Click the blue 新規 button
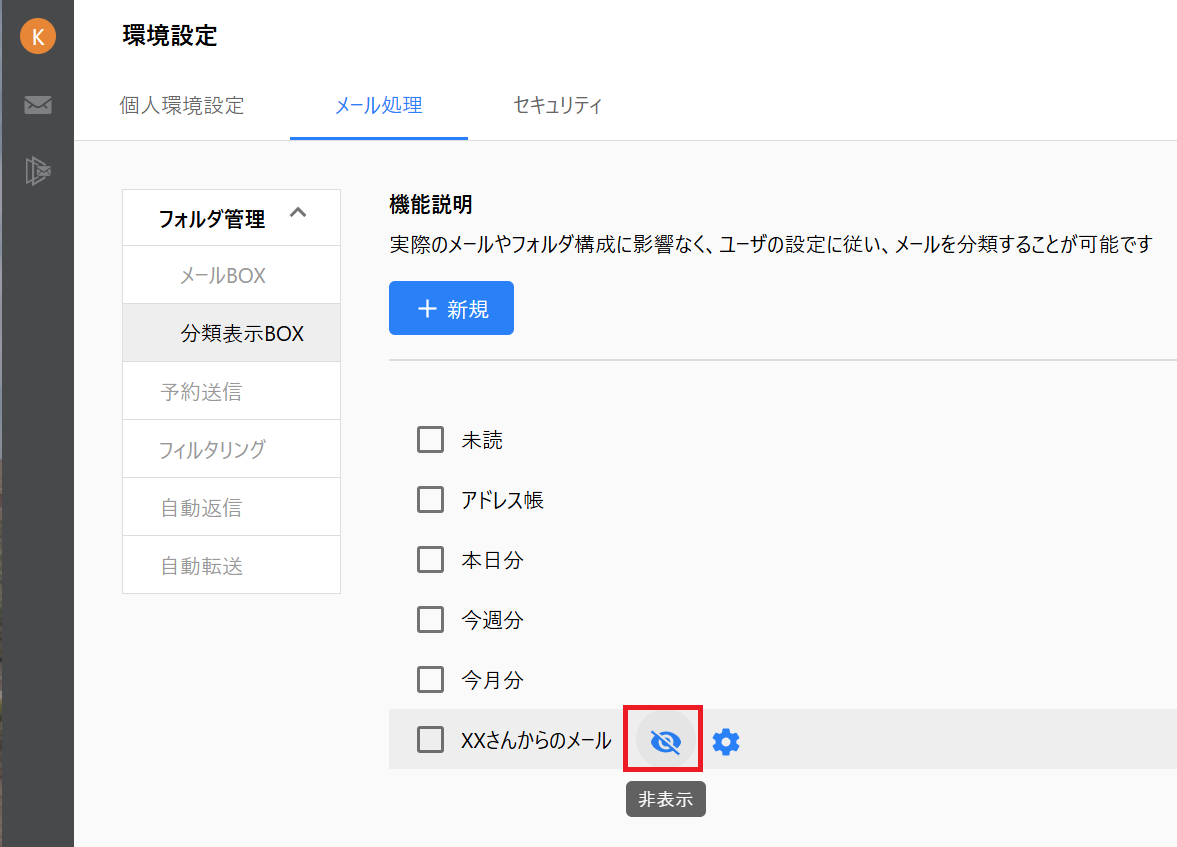Viewport: 1177px width, 847px height. (451, 308)
